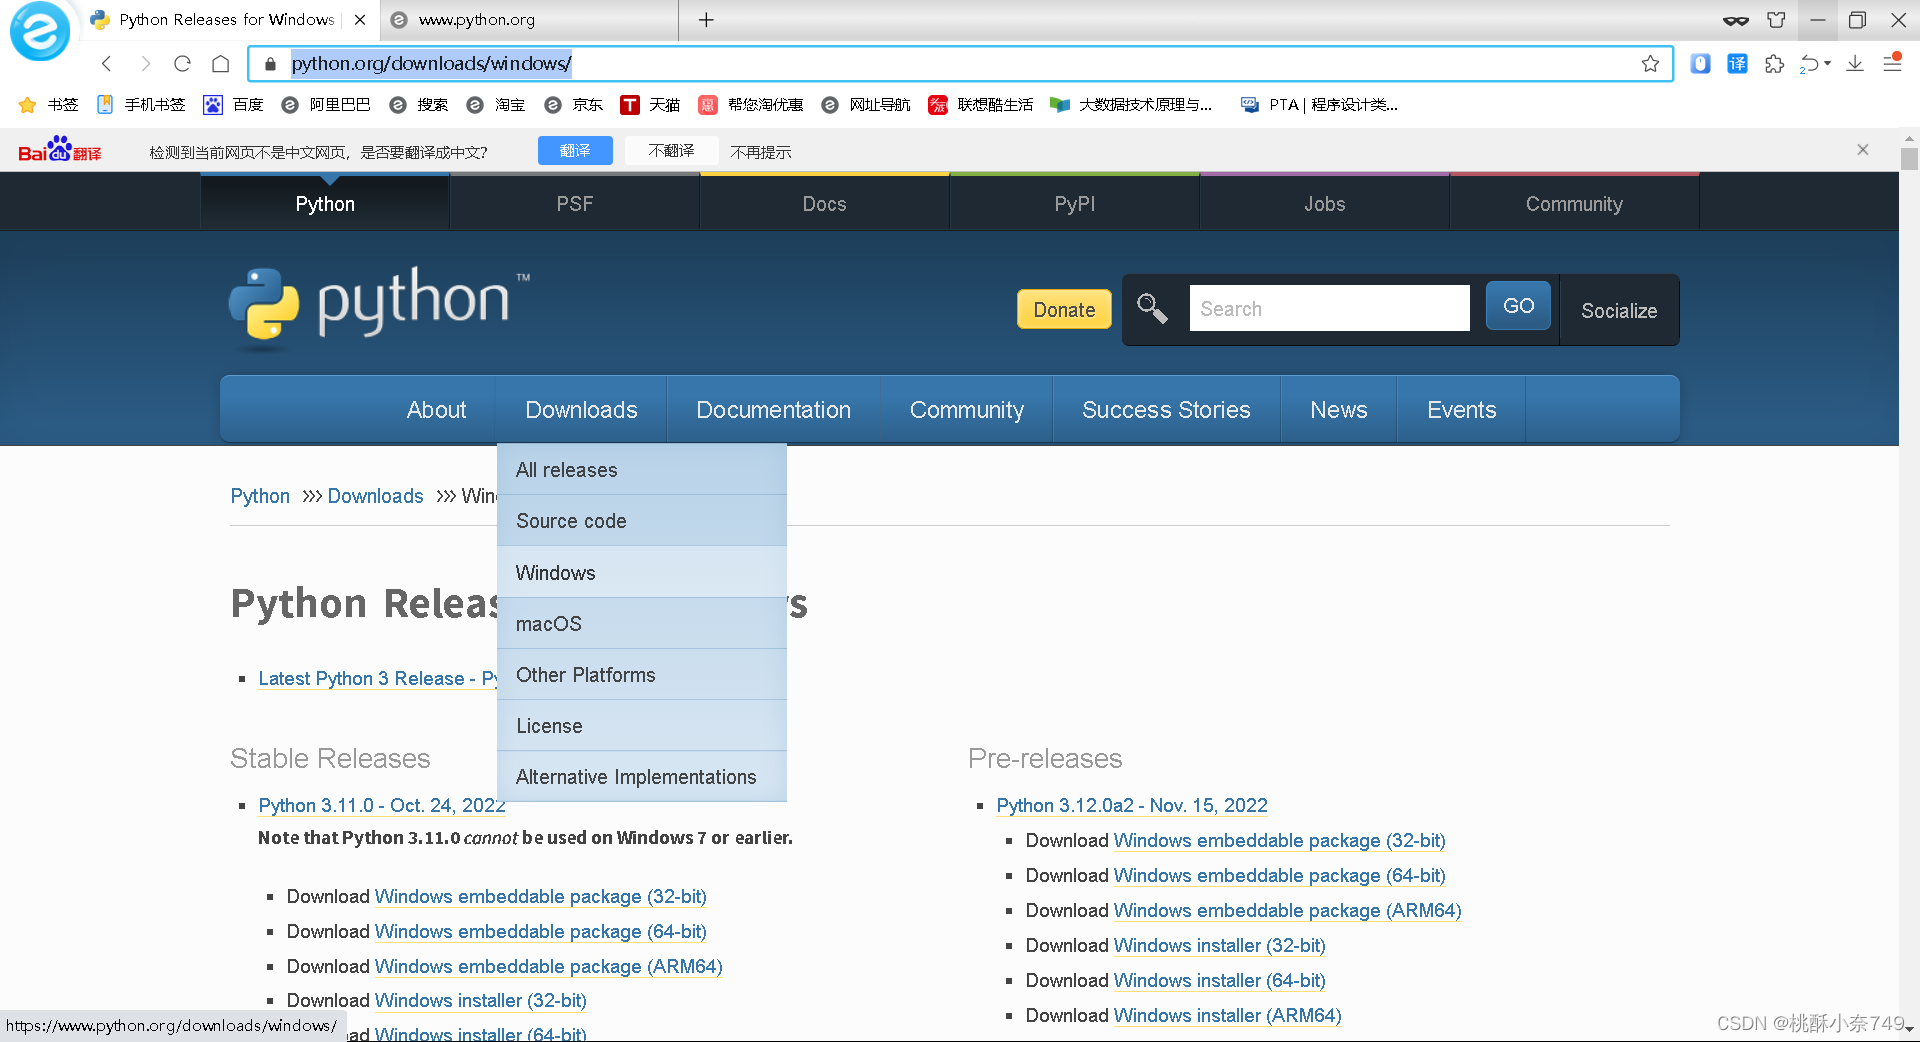
Task: Open a new tab with plus icon
Action: click(x=706, y=20)
